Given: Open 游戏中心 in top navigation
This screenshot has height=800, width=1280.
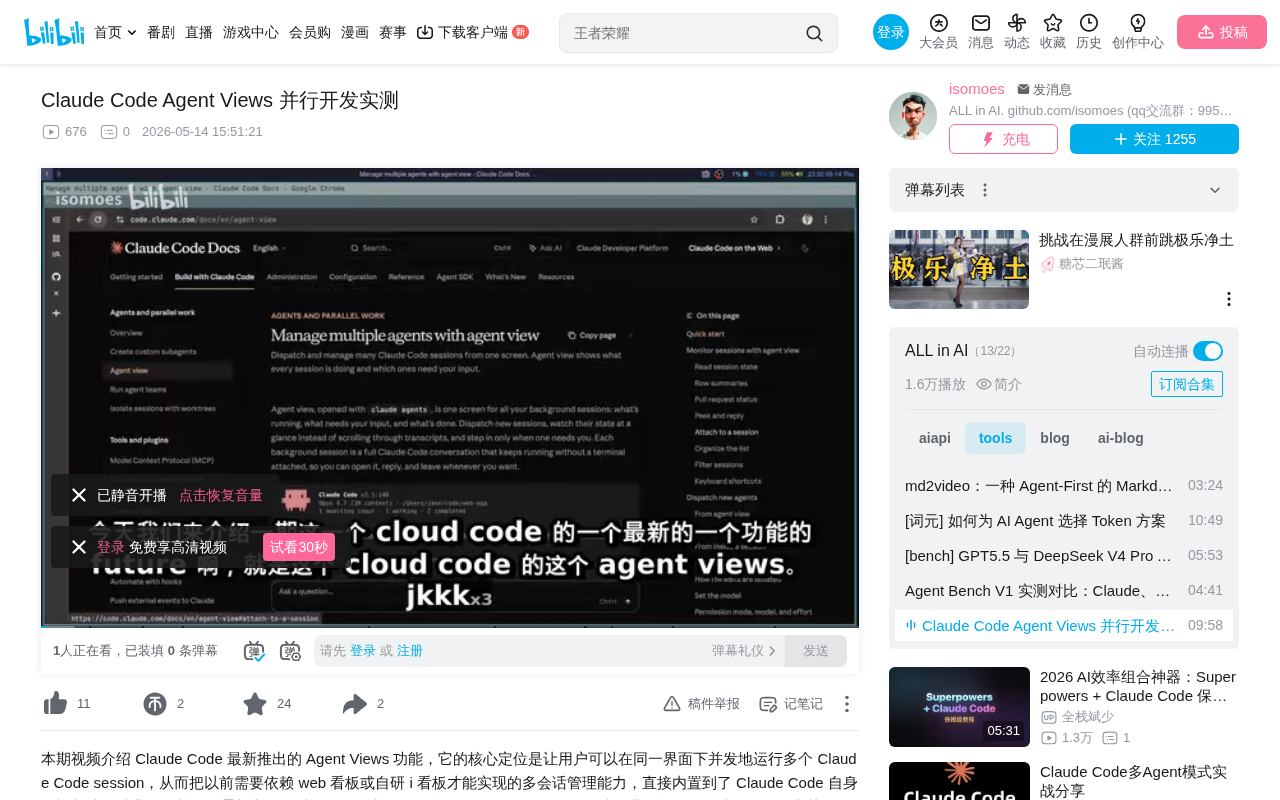Looking at the screenshot, I should 251,32.
